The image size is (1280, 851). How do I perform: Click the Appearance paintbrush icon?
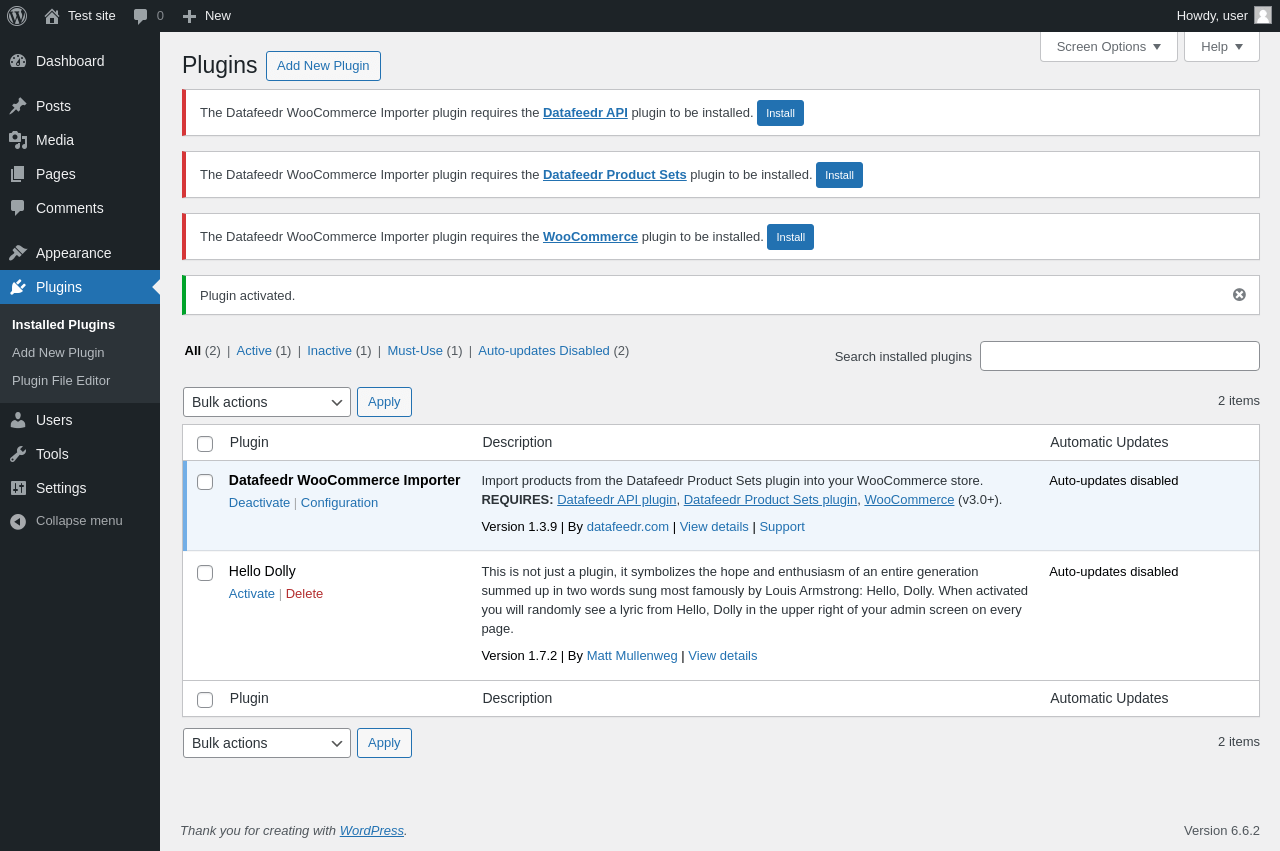click(x=18, y=253)
